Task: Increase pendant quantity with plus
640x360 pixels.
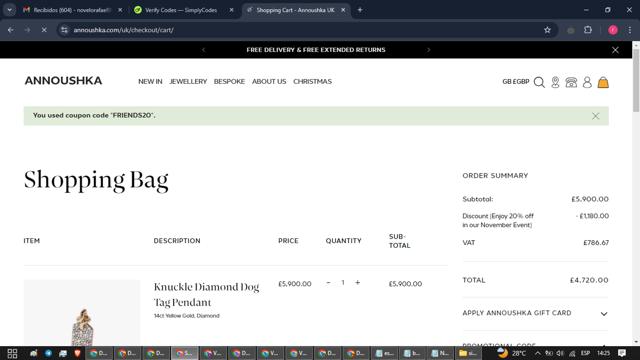Action: (358, 282)
